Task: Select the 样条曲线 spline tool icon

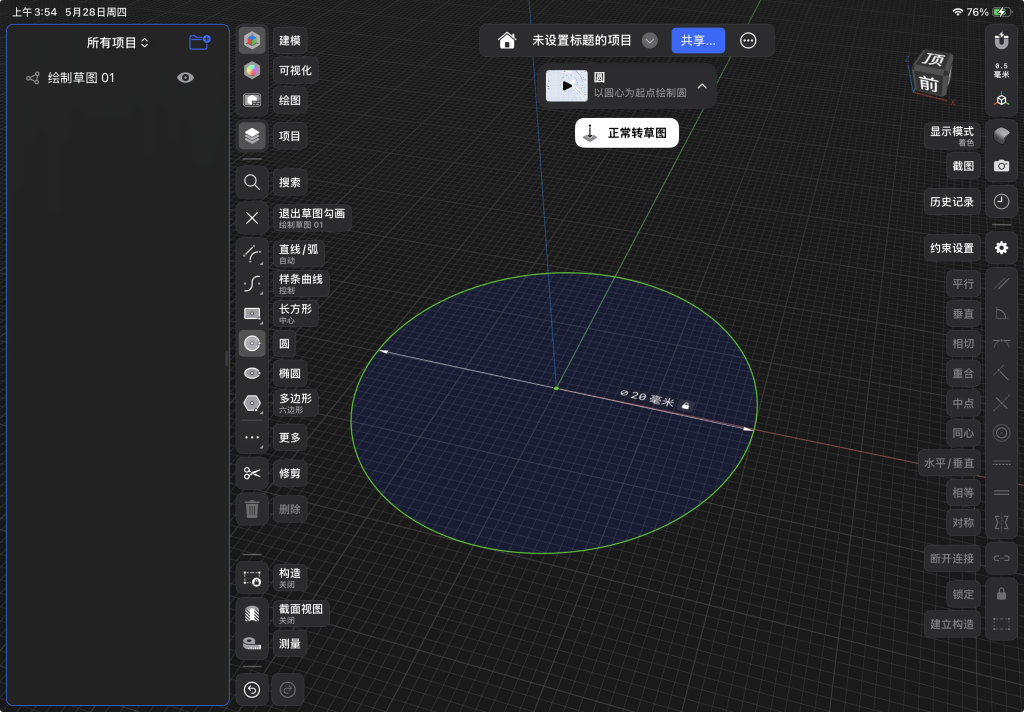Action: pos(252,283)
